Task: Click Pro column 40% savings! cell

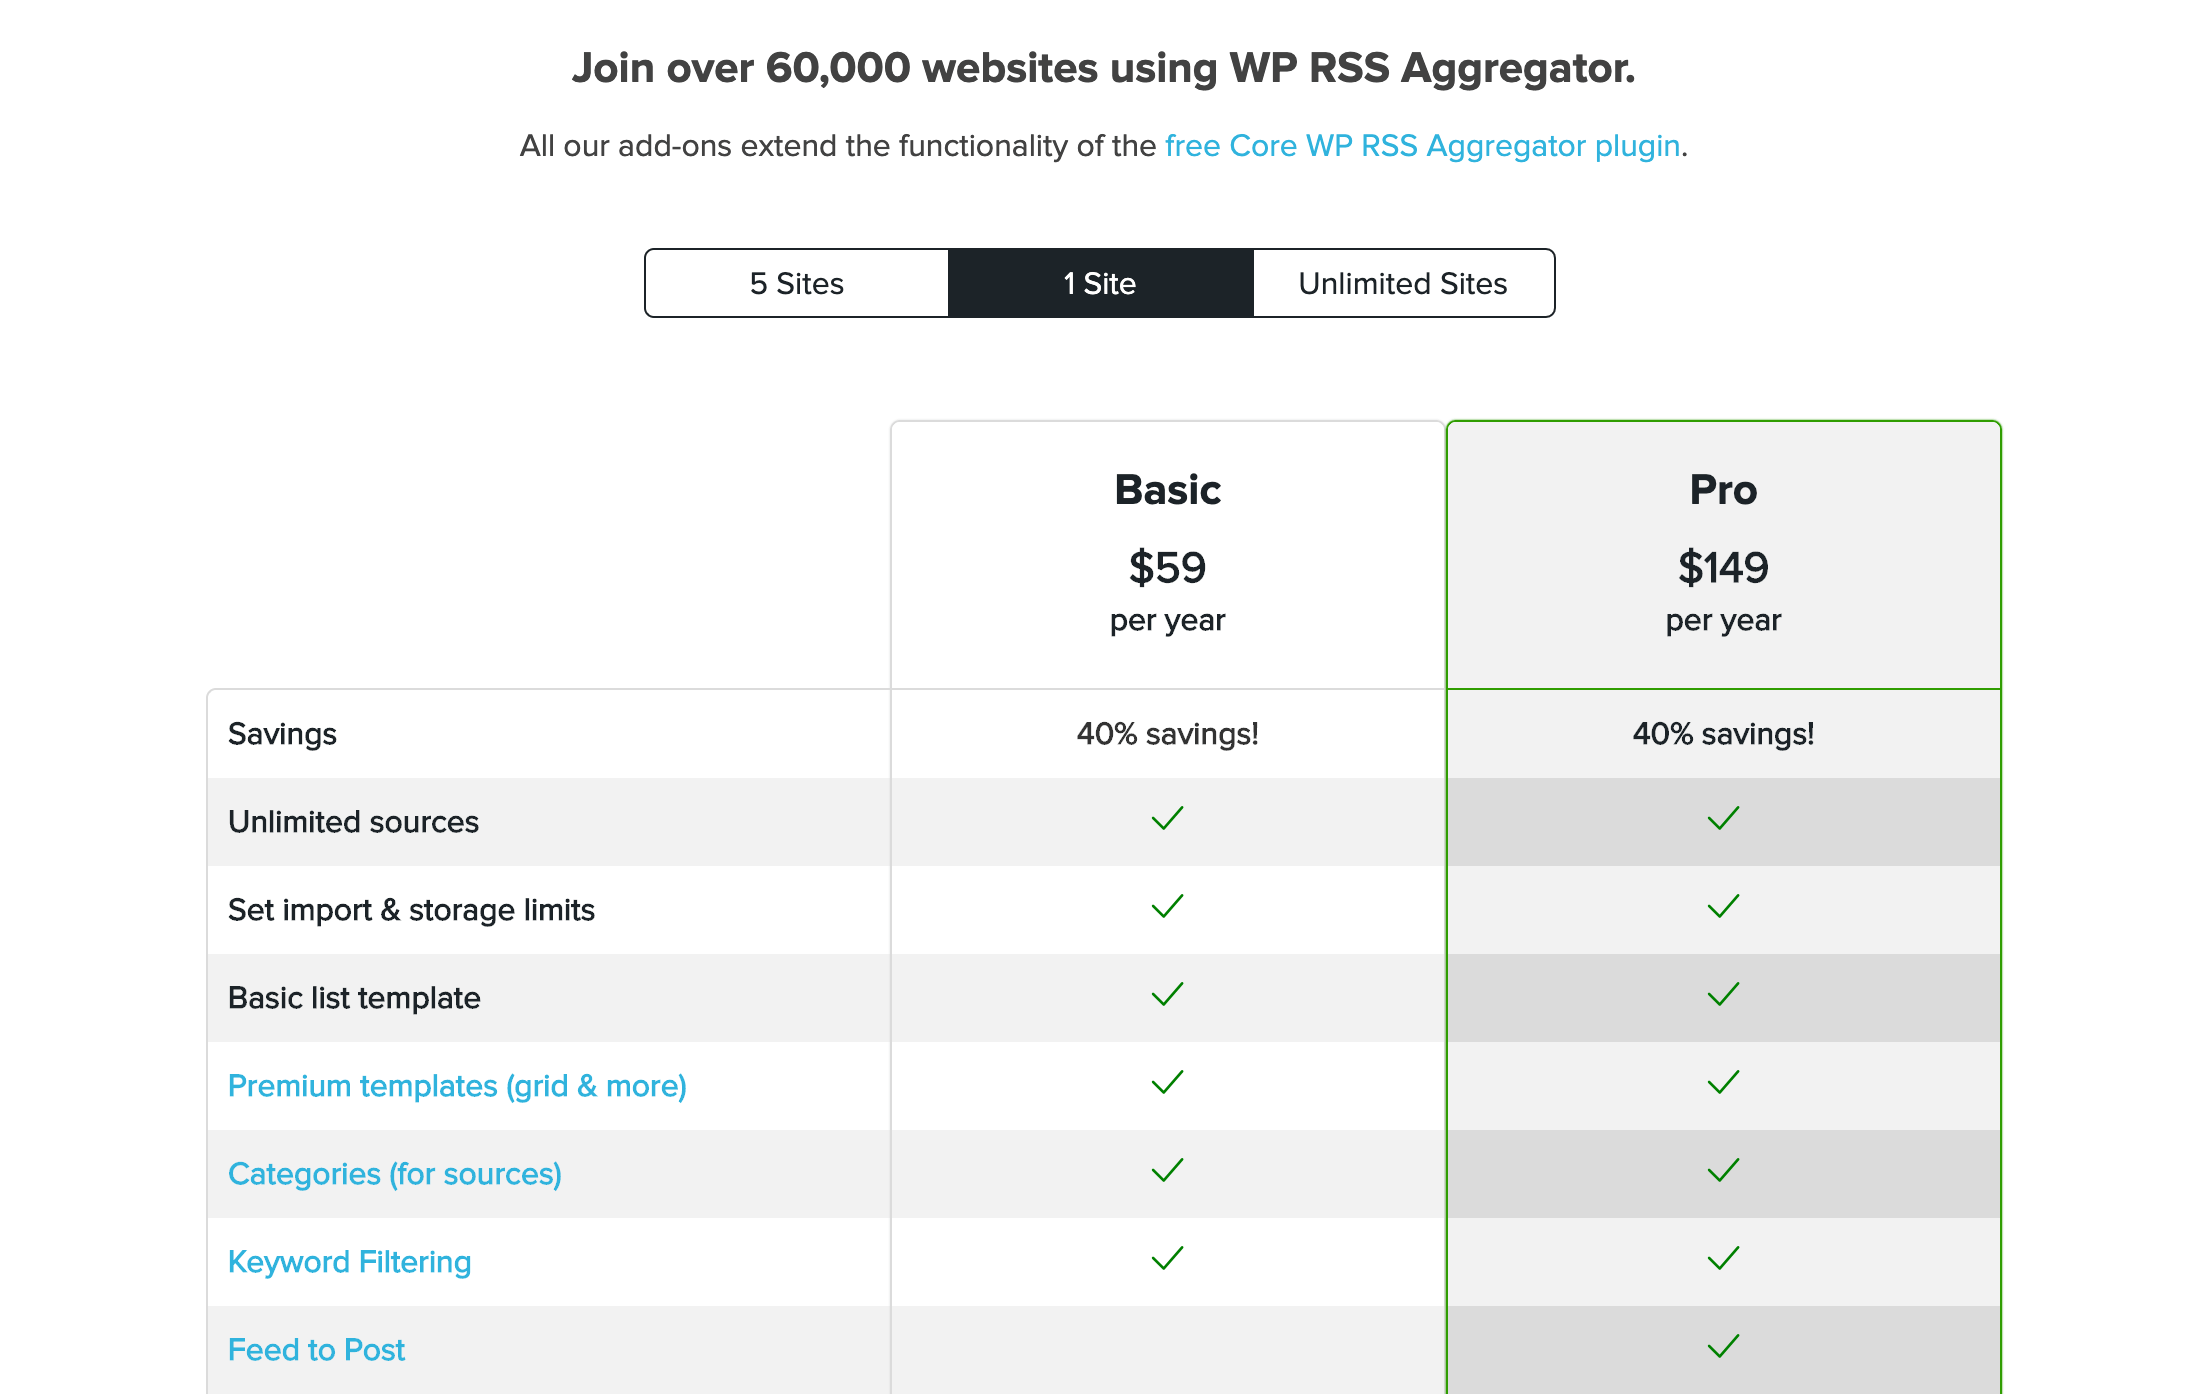Action: click(x=1723, y=734)
